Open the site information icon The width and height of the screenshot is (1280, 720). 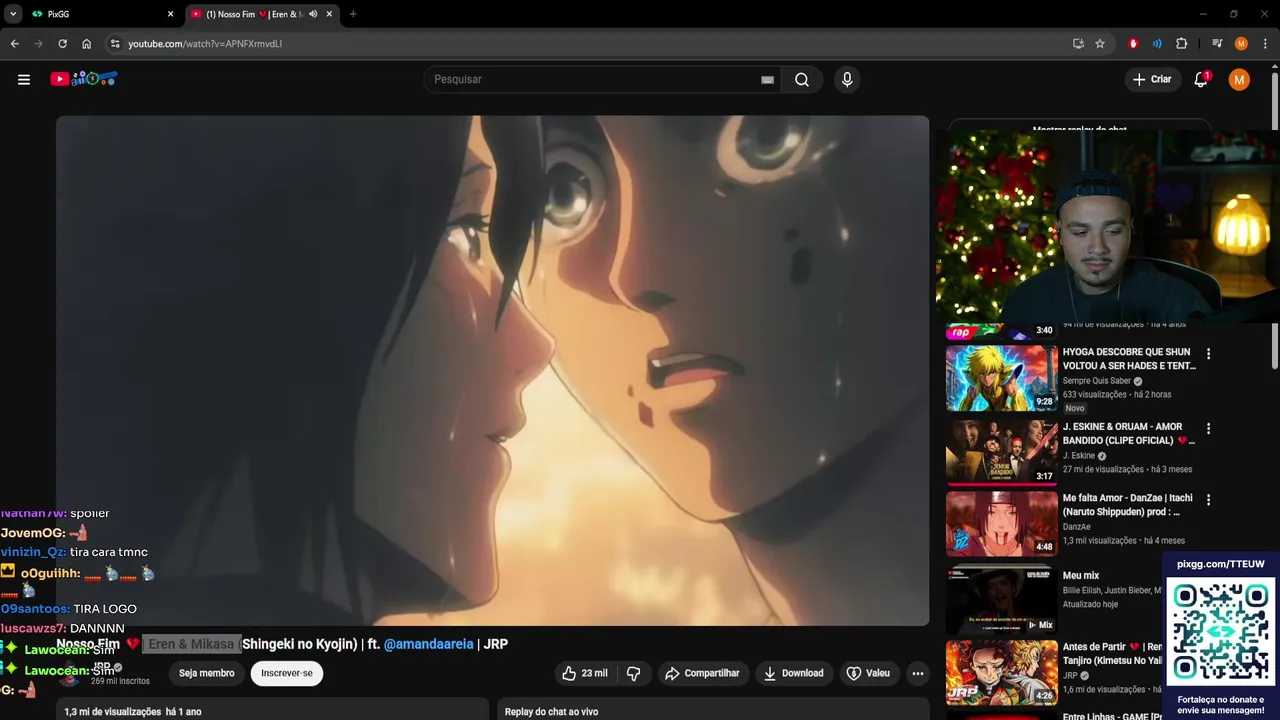pyautogui.click(x=115, y=44)
